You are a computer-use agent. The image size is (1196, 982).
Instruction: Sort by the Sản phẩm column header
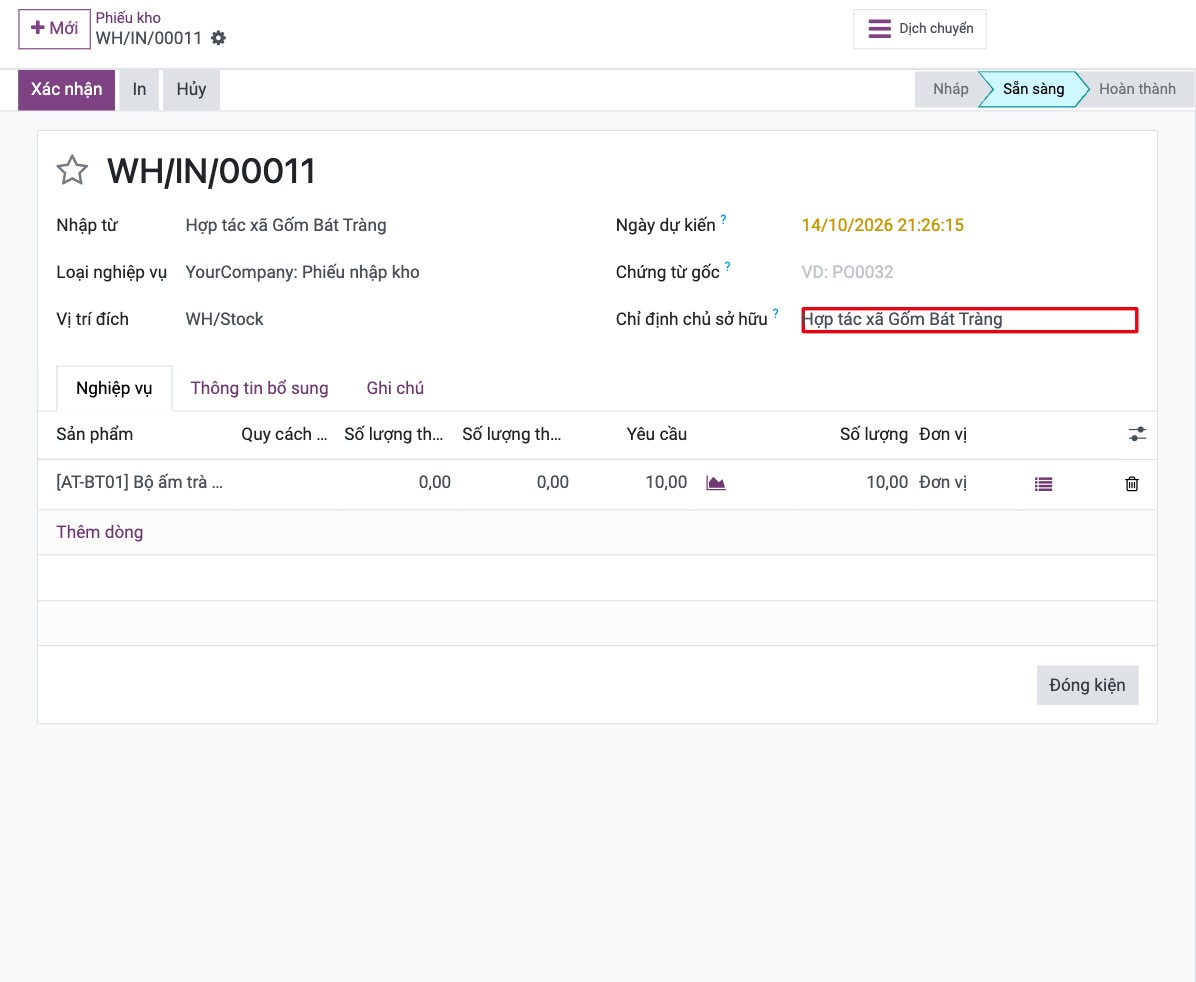click(95, 434)
